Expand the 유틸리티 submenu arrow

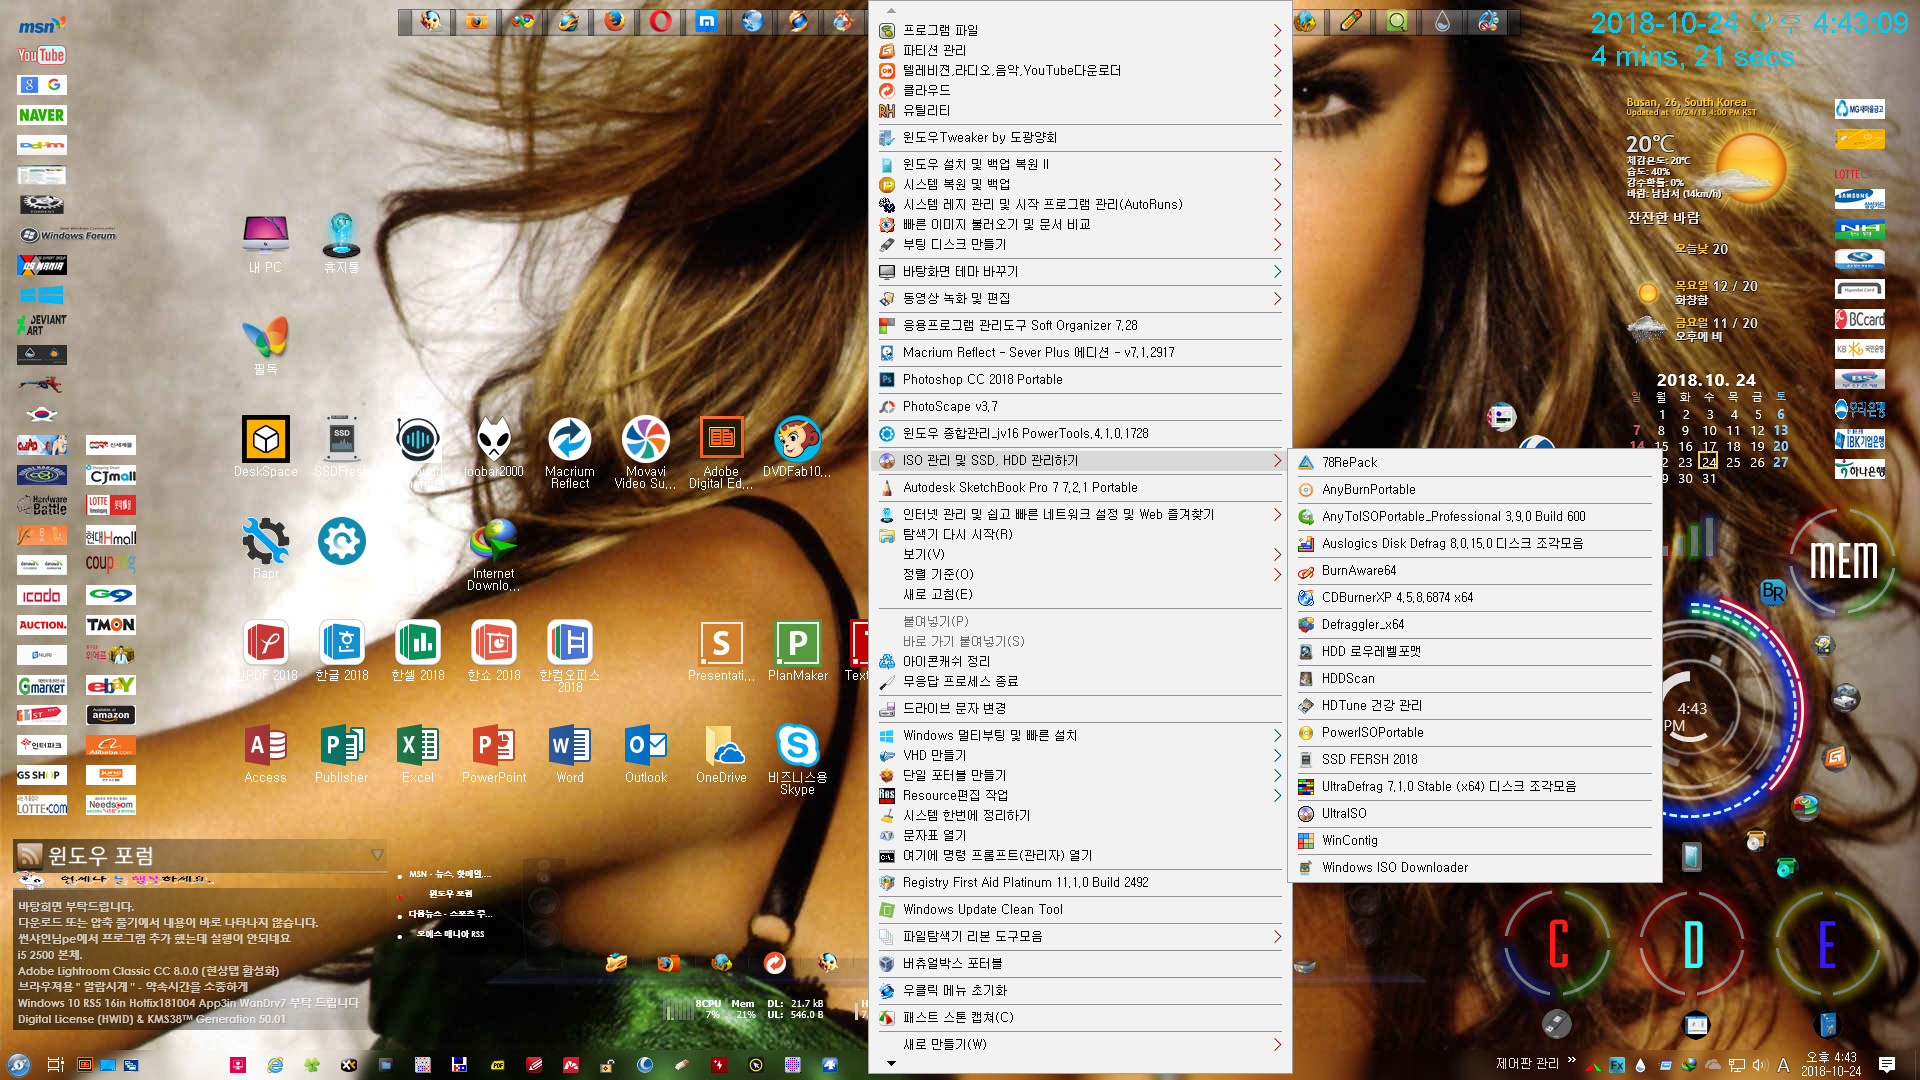tap(1277, 110)
